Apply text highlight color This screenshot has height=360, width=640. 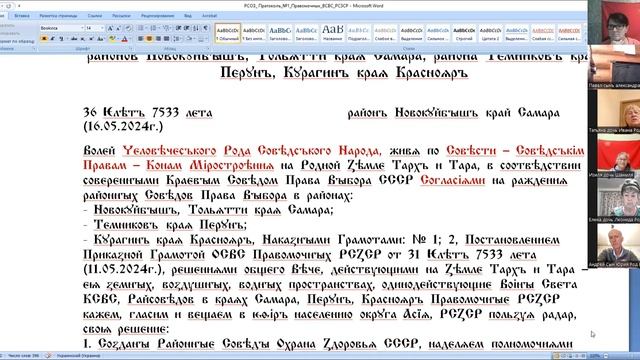tap(112, 39)
